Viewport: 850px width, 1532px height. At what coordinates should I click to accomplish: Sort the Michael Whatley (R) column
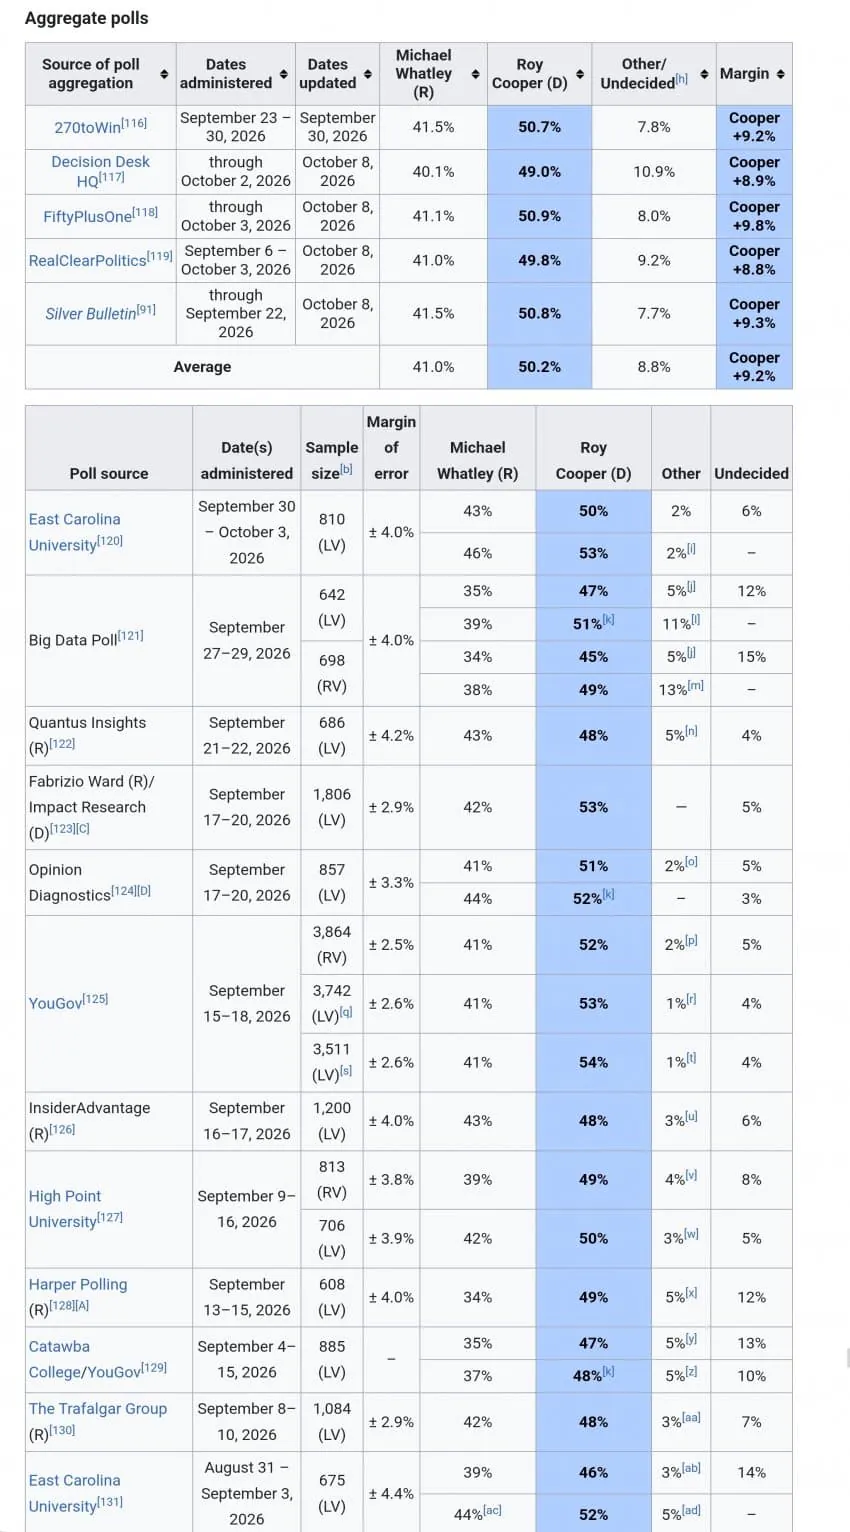[x=475, y=74]
